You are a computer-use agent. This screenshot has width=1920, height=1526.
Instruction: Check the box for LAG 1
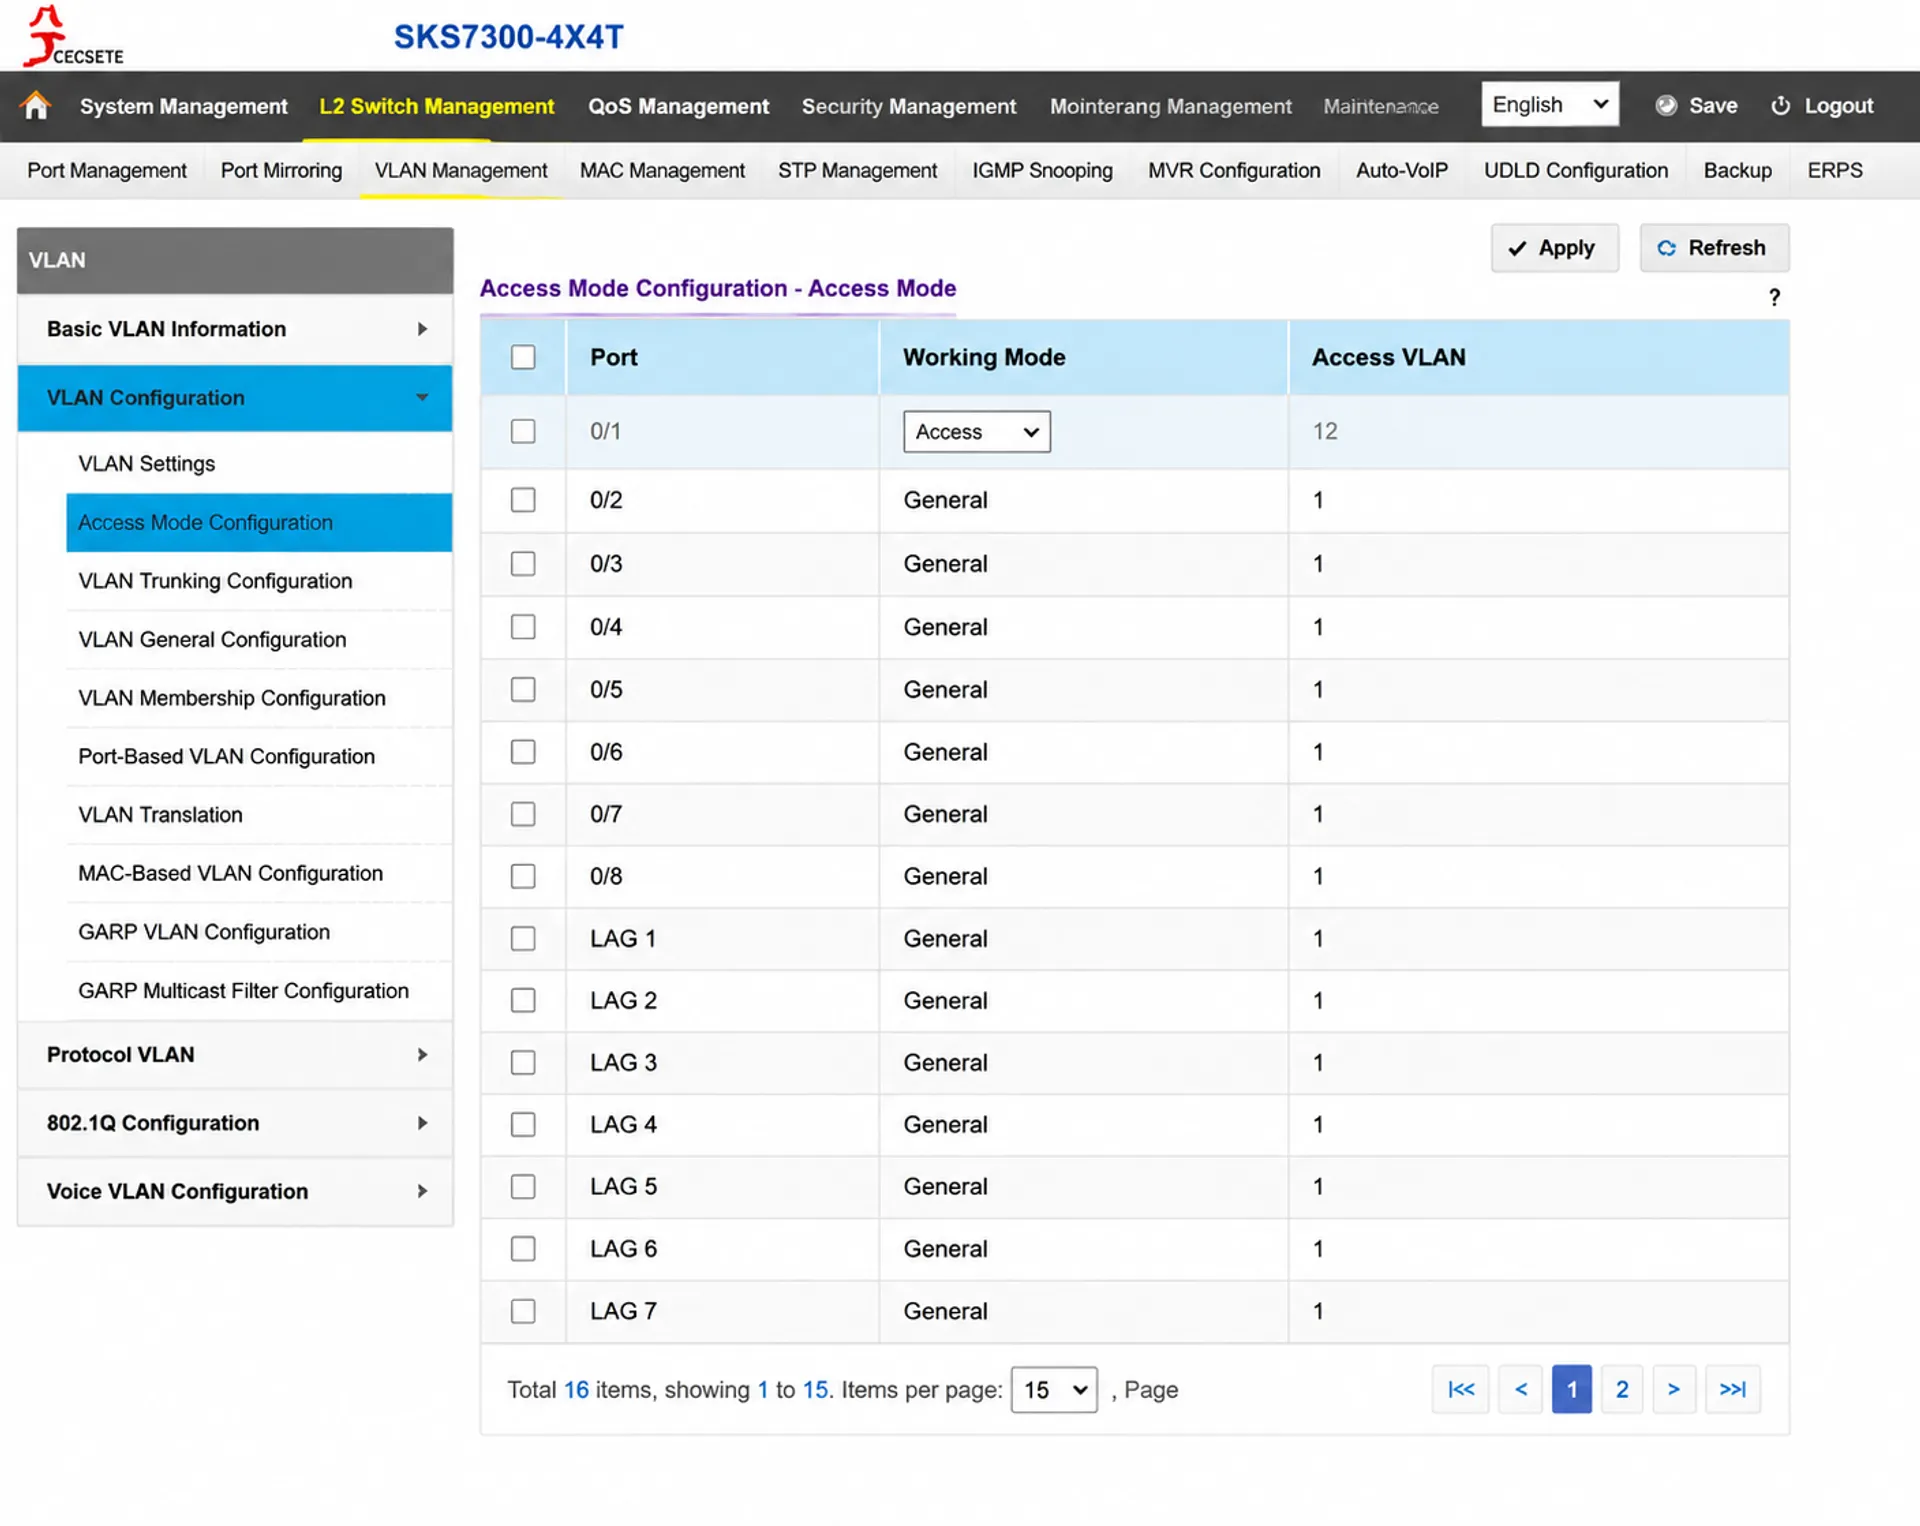pyautogui.click(x=523, y=938)
